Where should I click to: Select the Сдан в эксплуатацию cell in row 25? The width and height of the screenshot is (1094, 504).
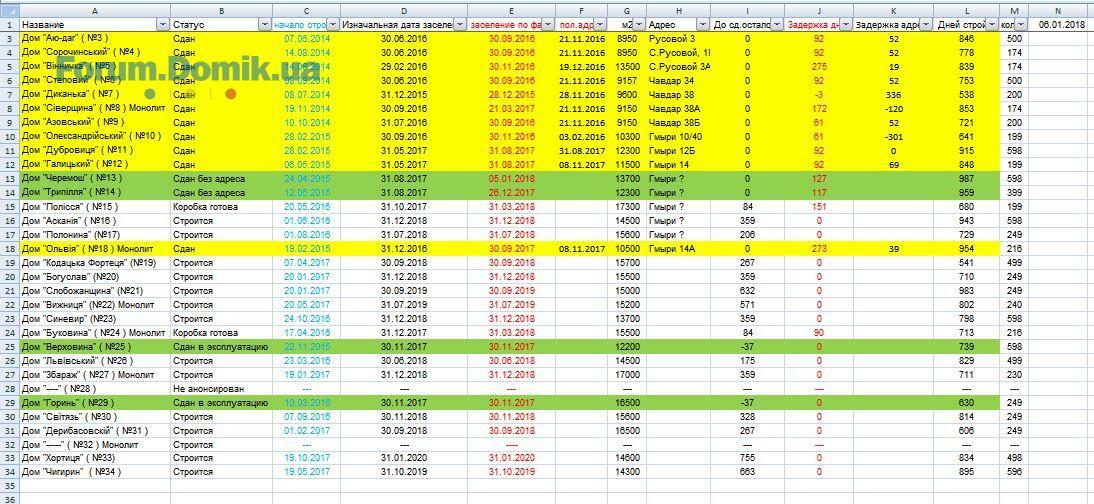pyautogui.click(x=220, y=346)
